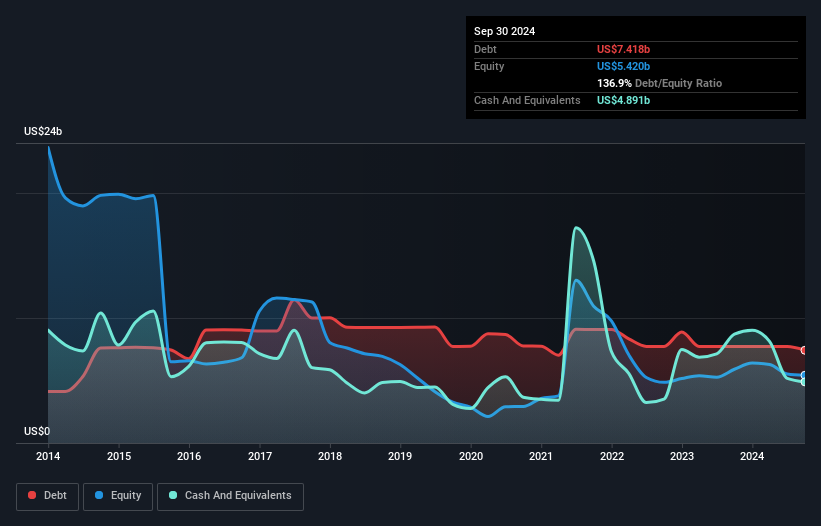Viewport: 821px width, 526px height.
Task: Click the 2023 x-axis label
Action: click(x=682, y=456)
